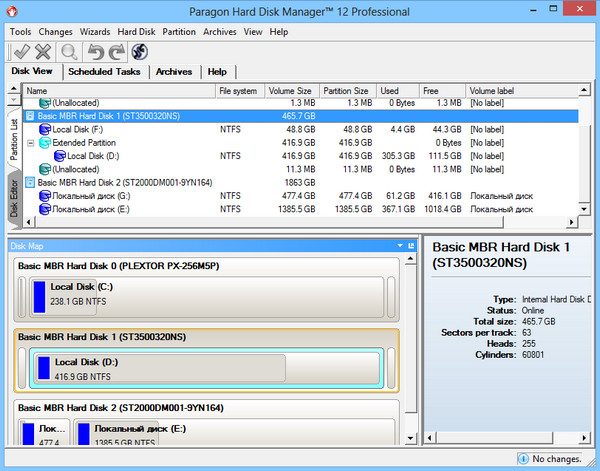Sort by Volume label column header
Viewport: 600px width, 471px height.
(x=522, y=91)
